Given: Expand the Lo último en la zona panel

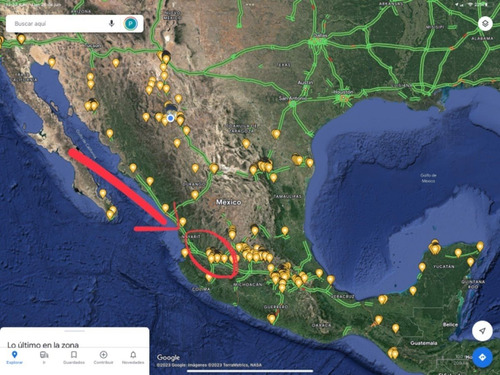Looking at the screenshot, I should pyautogui.click(x=43, y=345).
